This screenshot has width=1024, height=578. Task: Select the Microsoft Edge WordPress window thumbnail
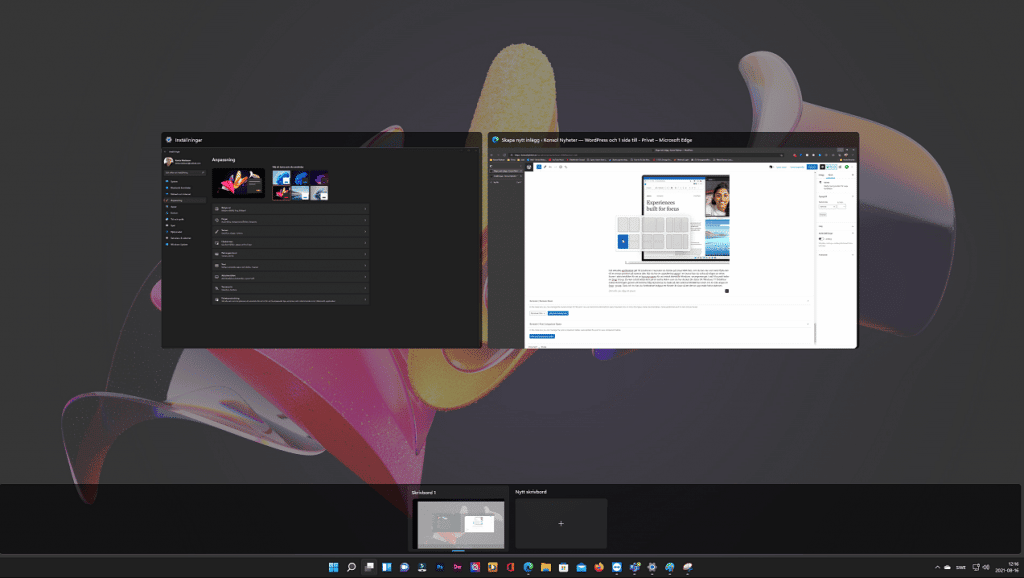[x=673, y=240]
